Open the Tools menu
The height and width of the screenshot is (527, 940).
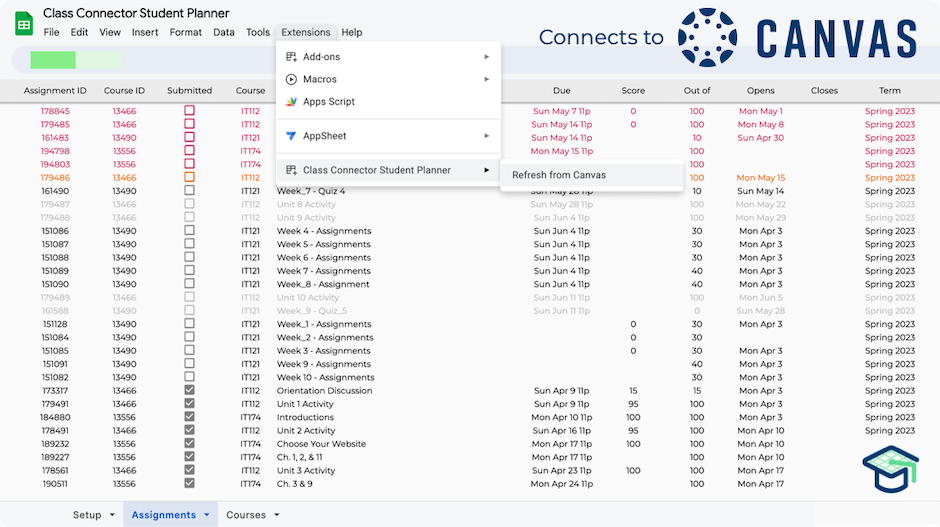tap(258, 32)
